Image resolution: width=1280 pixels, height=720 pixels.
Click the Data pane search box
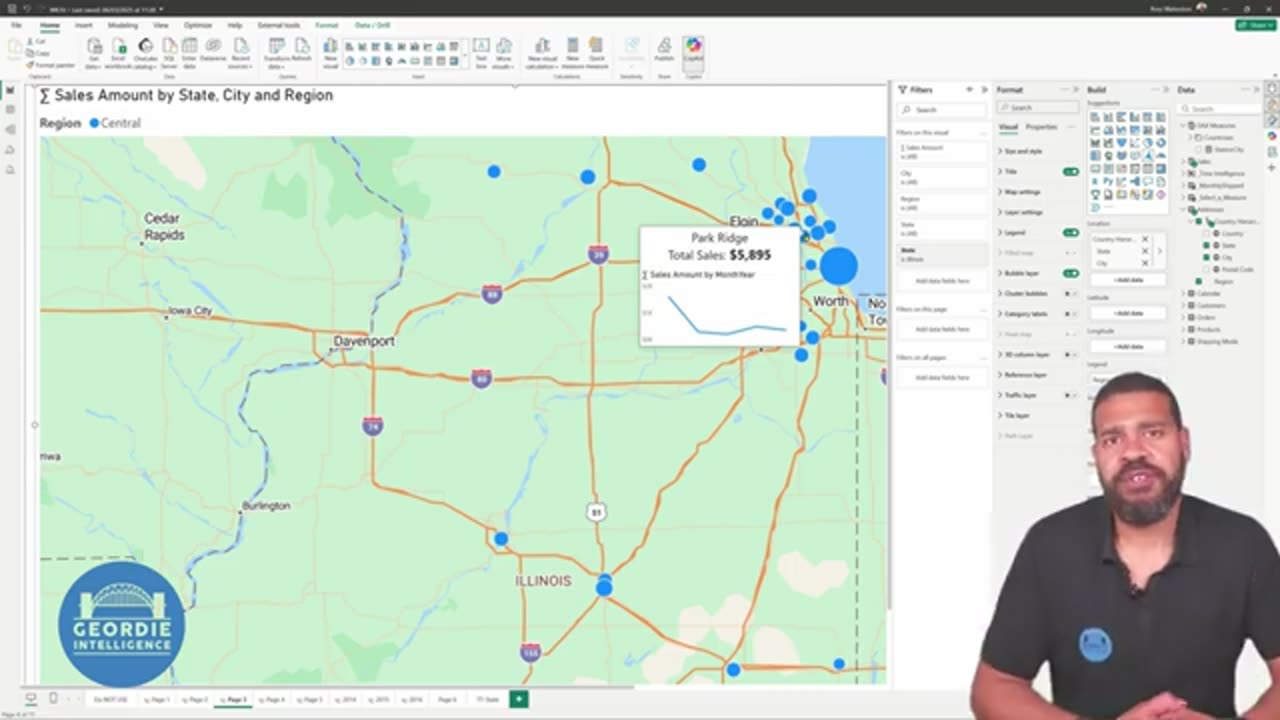pos(1218,108)
